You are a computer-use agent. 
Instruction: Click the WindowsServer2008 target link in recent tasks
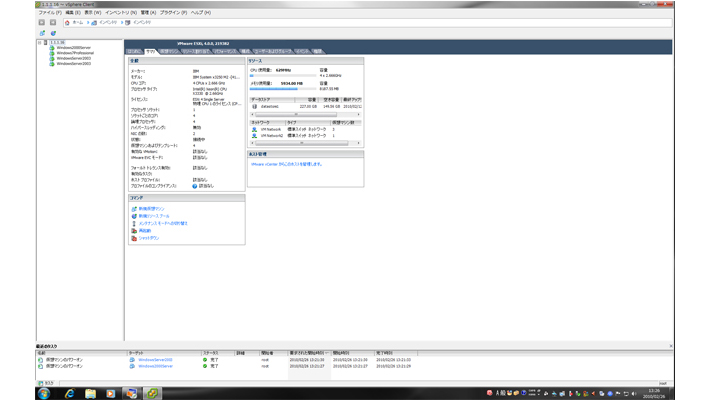(x=155, y=360)
